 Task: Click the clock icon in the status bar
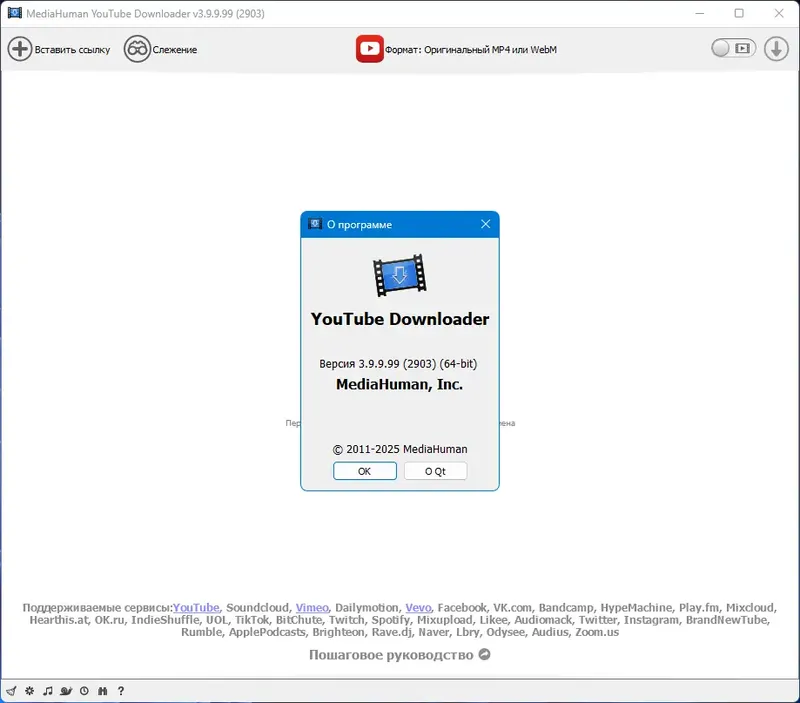click(x=84, y=691)
